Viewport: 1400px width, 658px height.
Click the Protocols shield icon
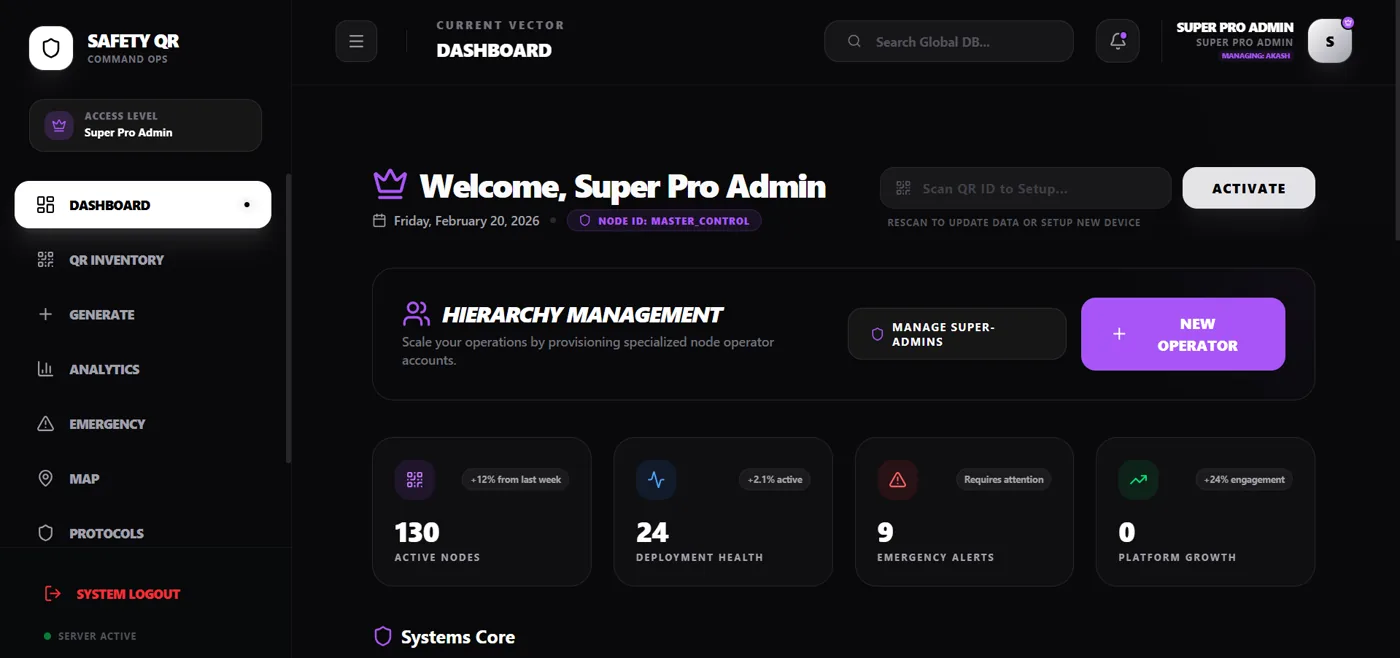coord(46,533)
